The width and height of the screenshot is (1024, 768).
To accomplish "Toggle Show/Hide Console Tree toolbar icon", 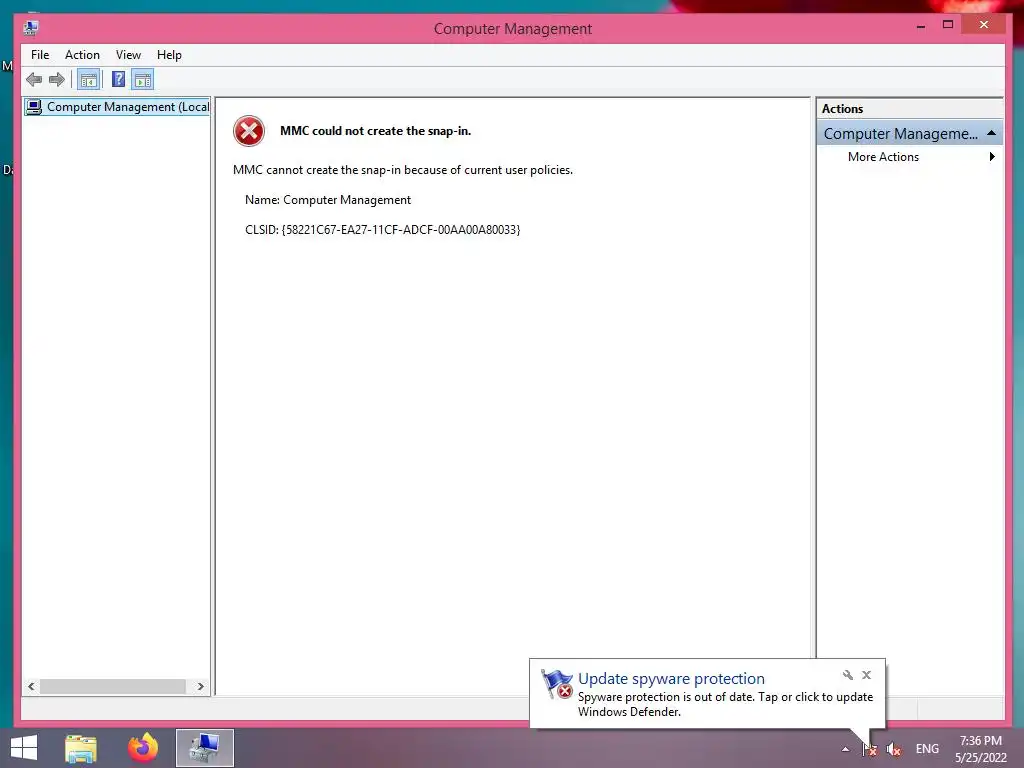I will click(x=88, y=80).
